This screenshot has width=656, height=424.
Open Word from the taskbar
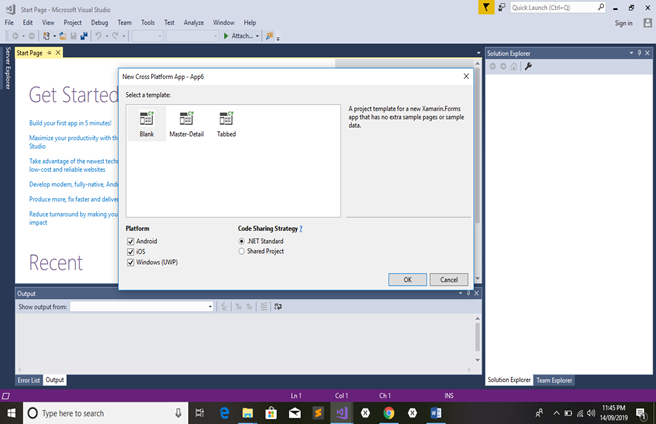tap(436, 413)
